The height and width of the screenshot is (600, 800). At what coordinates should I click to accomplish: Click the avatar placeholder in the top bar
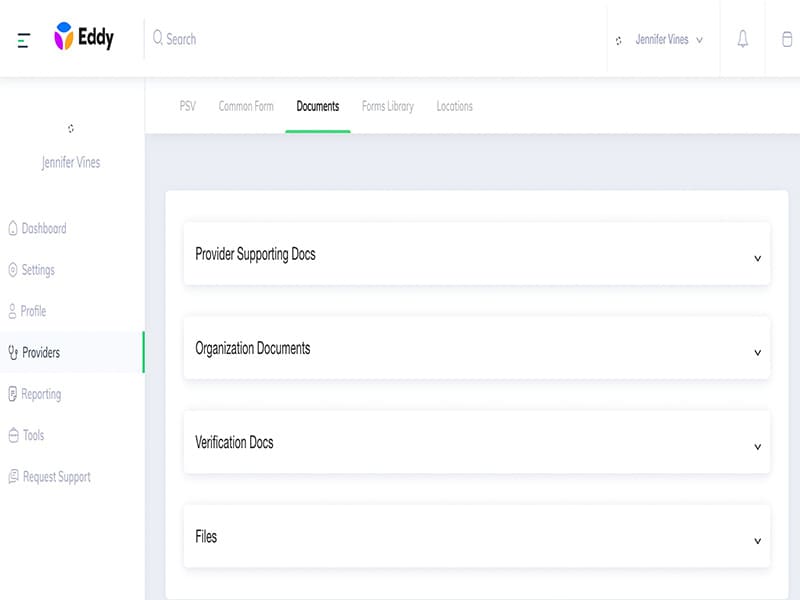tap(618, 41)
